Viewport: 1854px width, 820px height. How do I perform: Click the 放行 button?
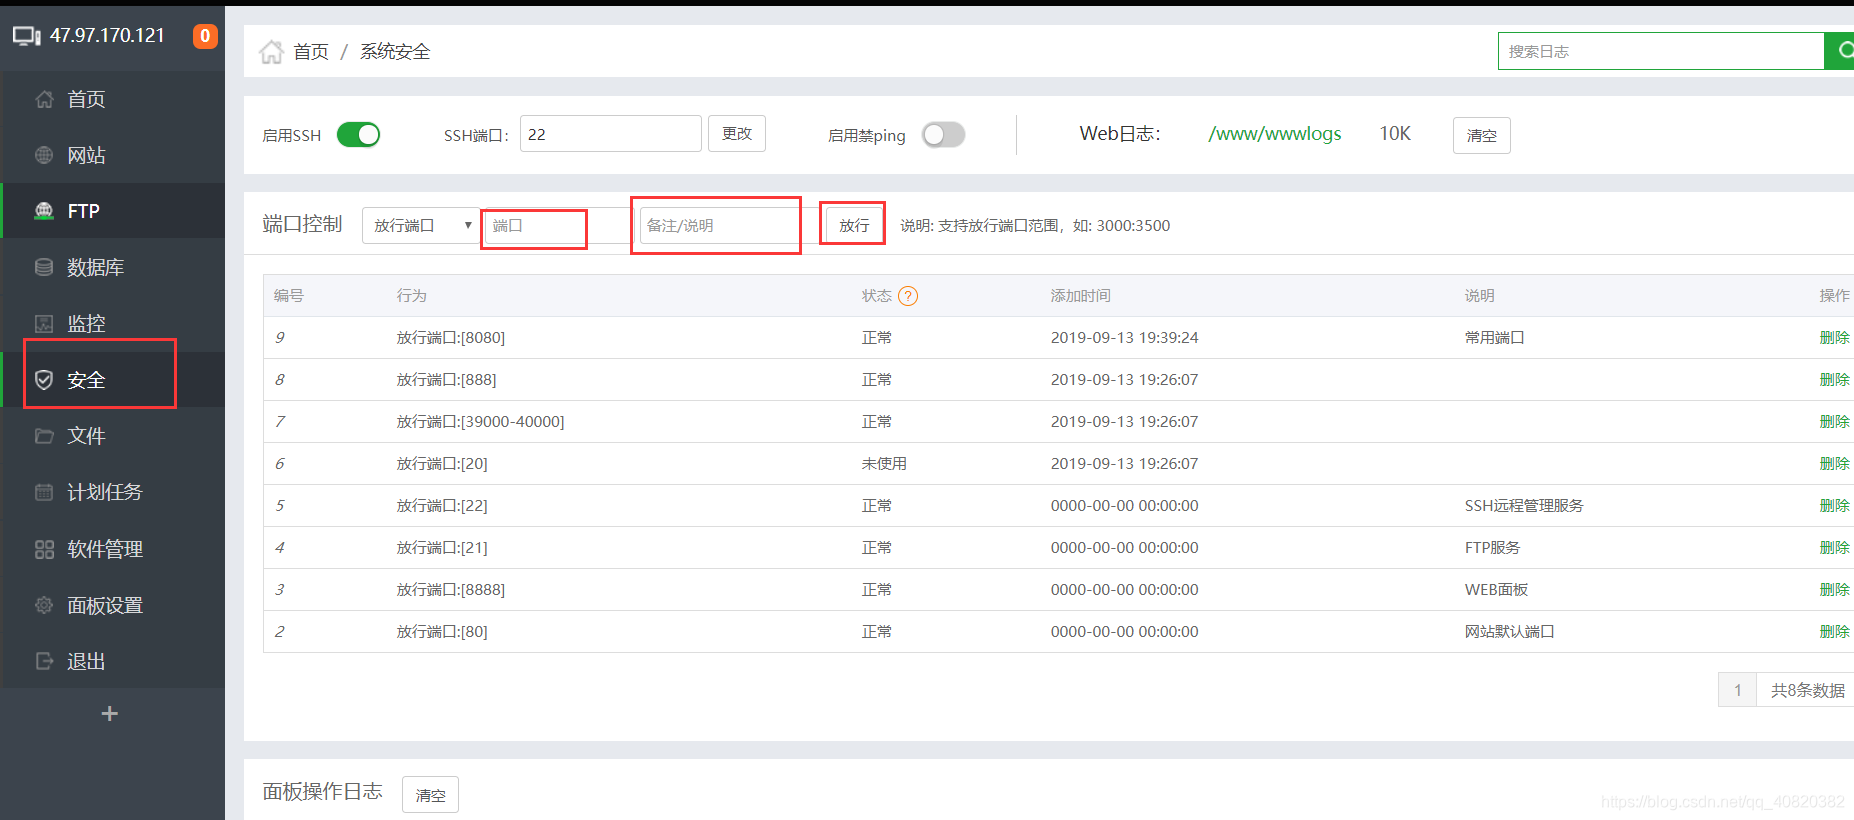(853, 225)
